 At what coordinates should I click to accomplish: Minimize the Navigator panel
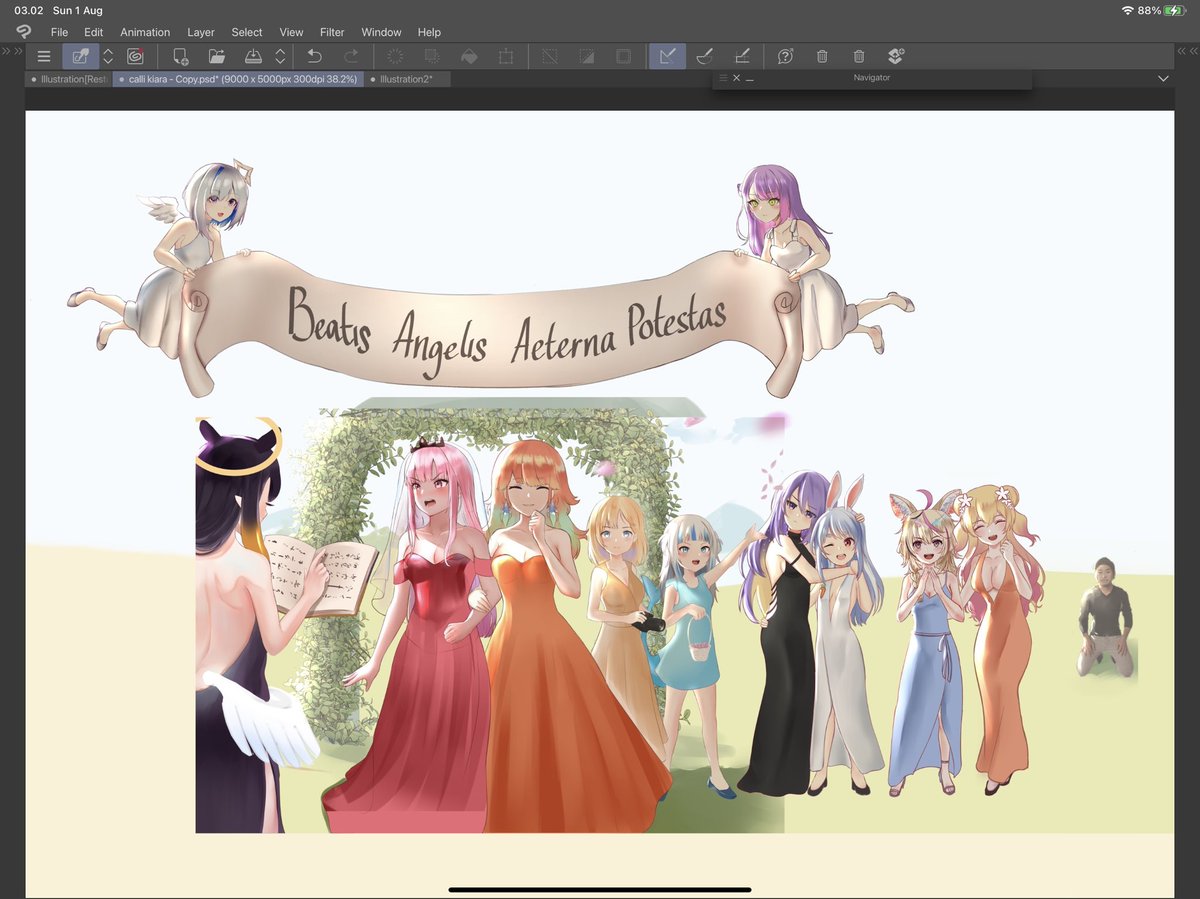750,78
